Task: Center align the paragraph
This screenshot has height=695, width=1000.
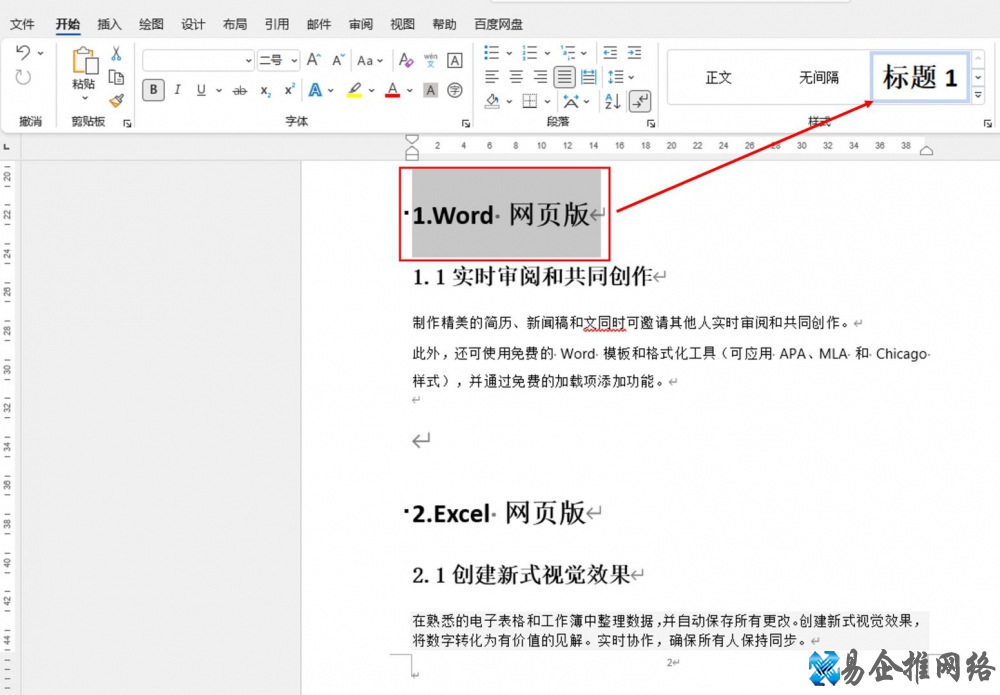Action: click(x=516, y=78)
